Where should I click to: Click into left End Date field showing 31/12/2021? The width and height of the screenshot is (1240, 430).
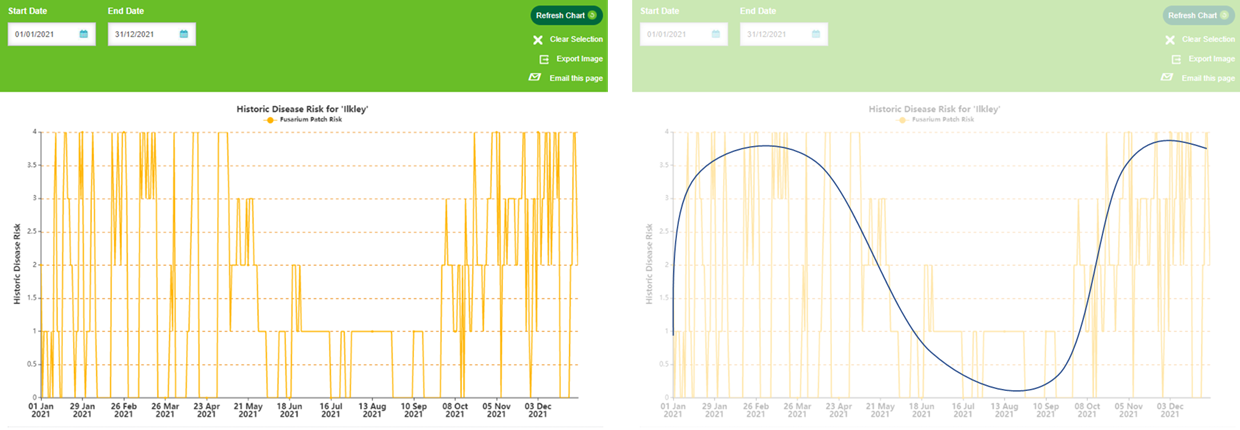[142, 34]
